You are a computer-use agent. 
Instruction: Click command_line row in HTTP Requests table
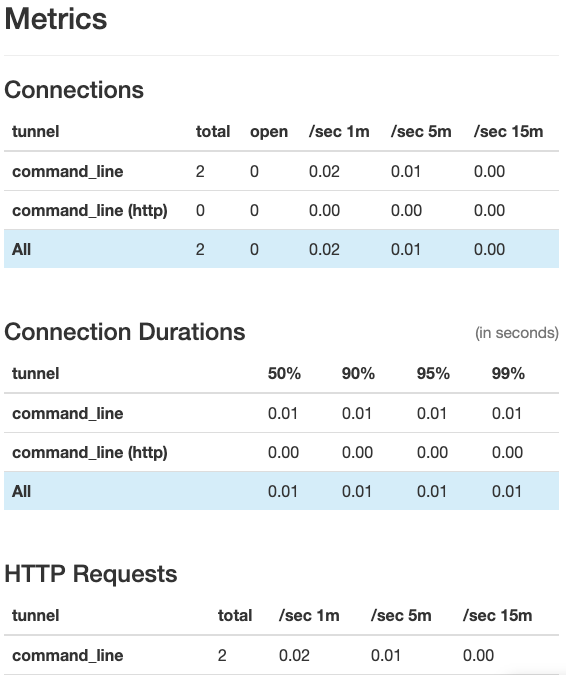pos(281,655)
